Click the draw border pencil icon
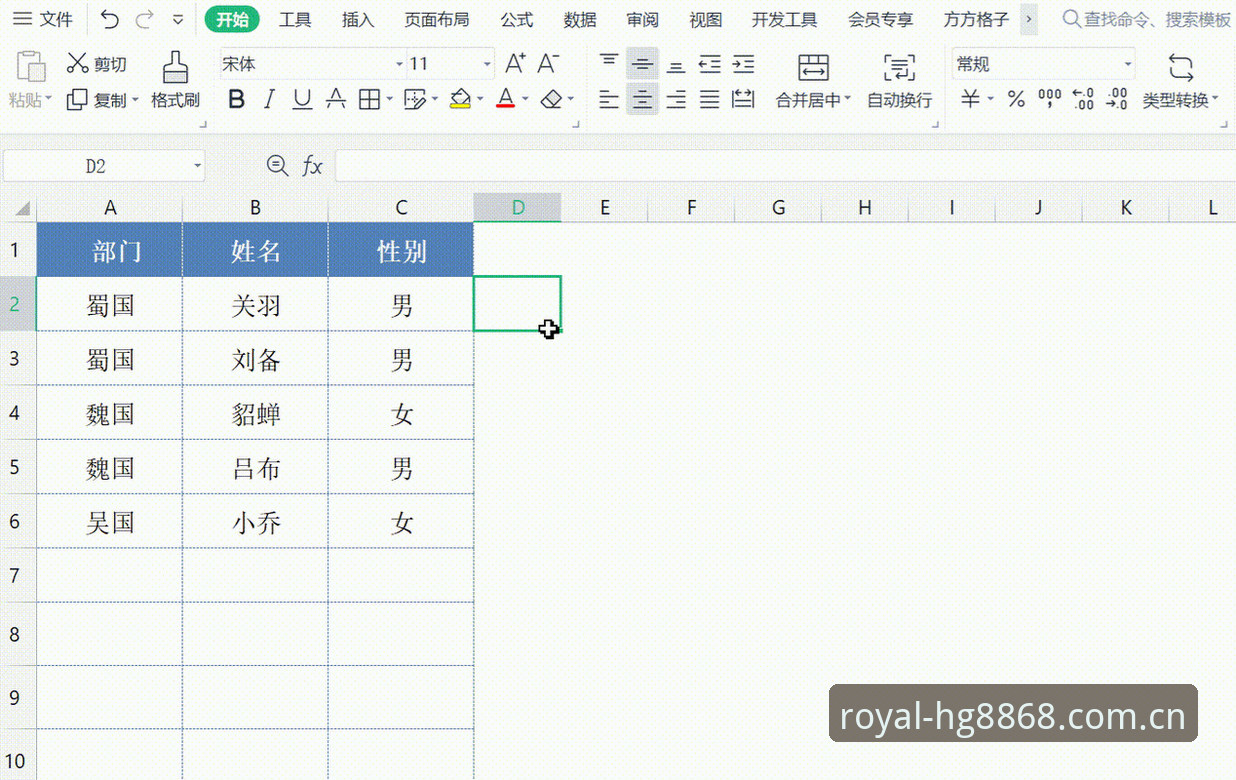The image size is (1236, 780). click(x=413, y=99)
